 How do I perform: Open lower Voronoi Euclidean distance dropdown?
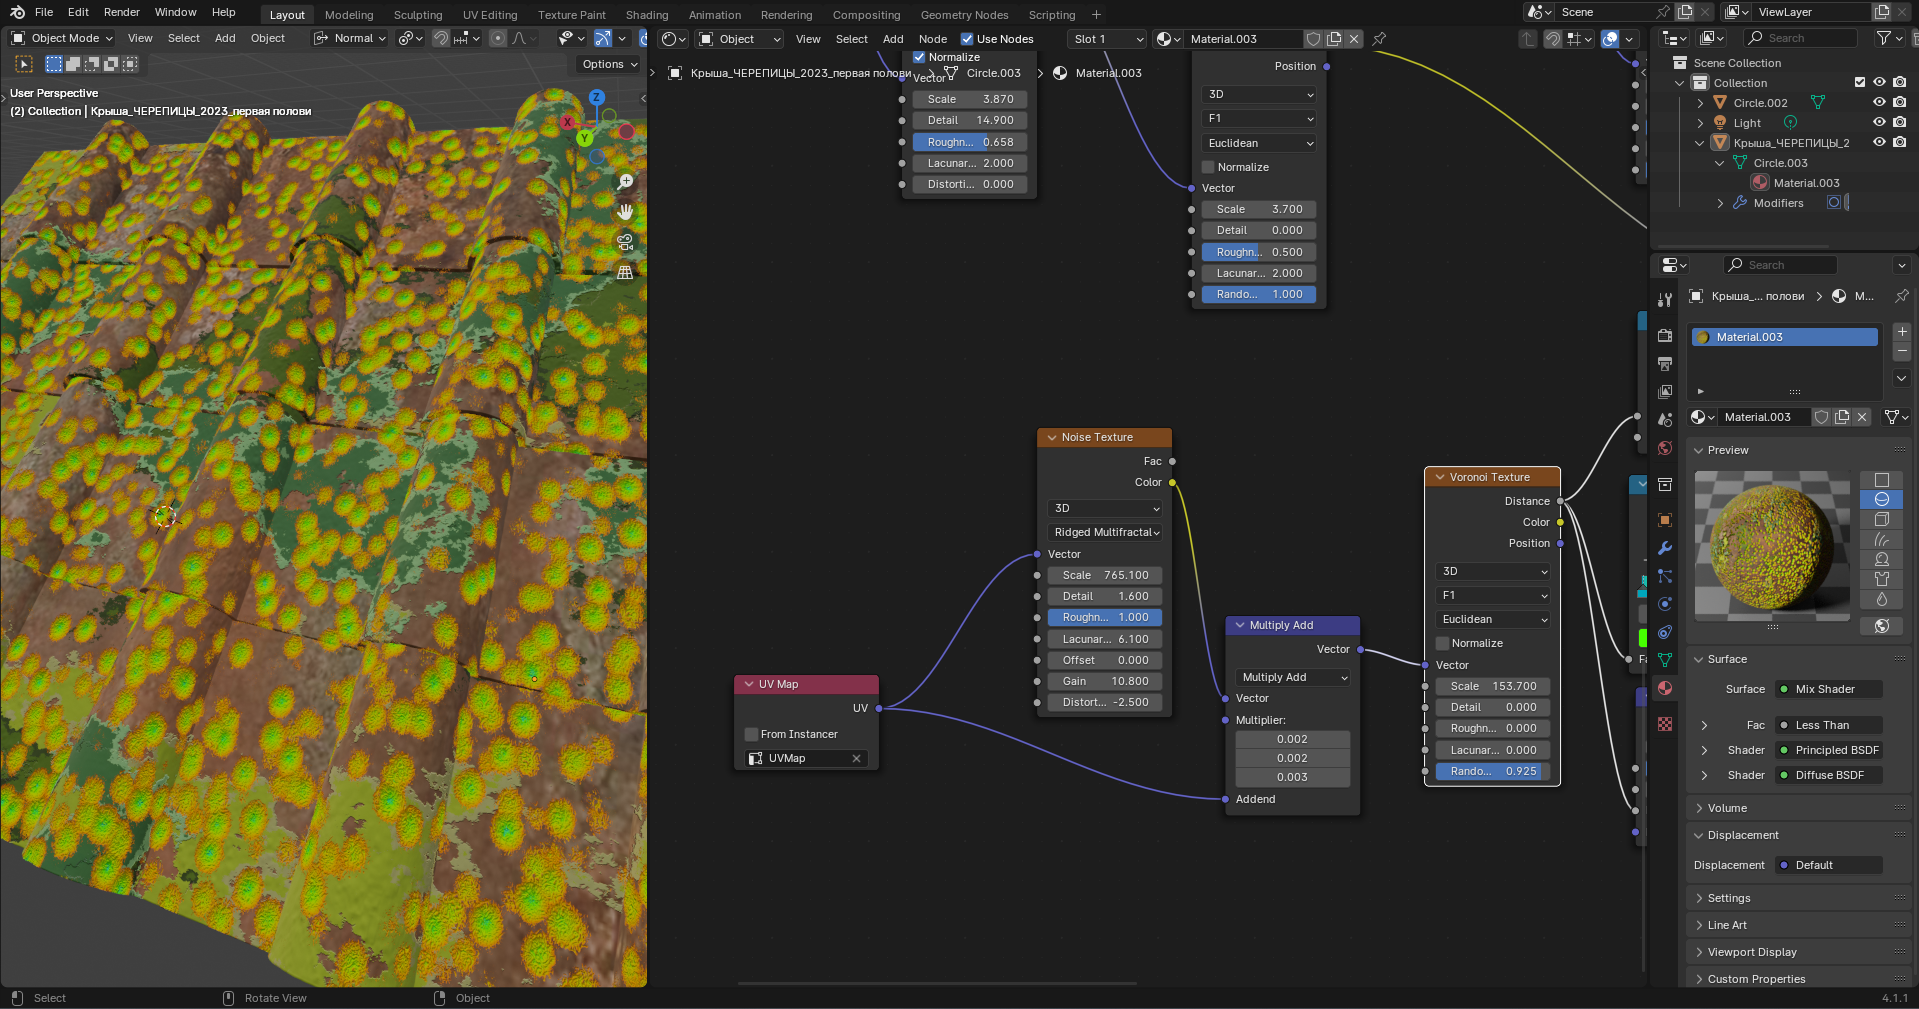coord(1493,619)
